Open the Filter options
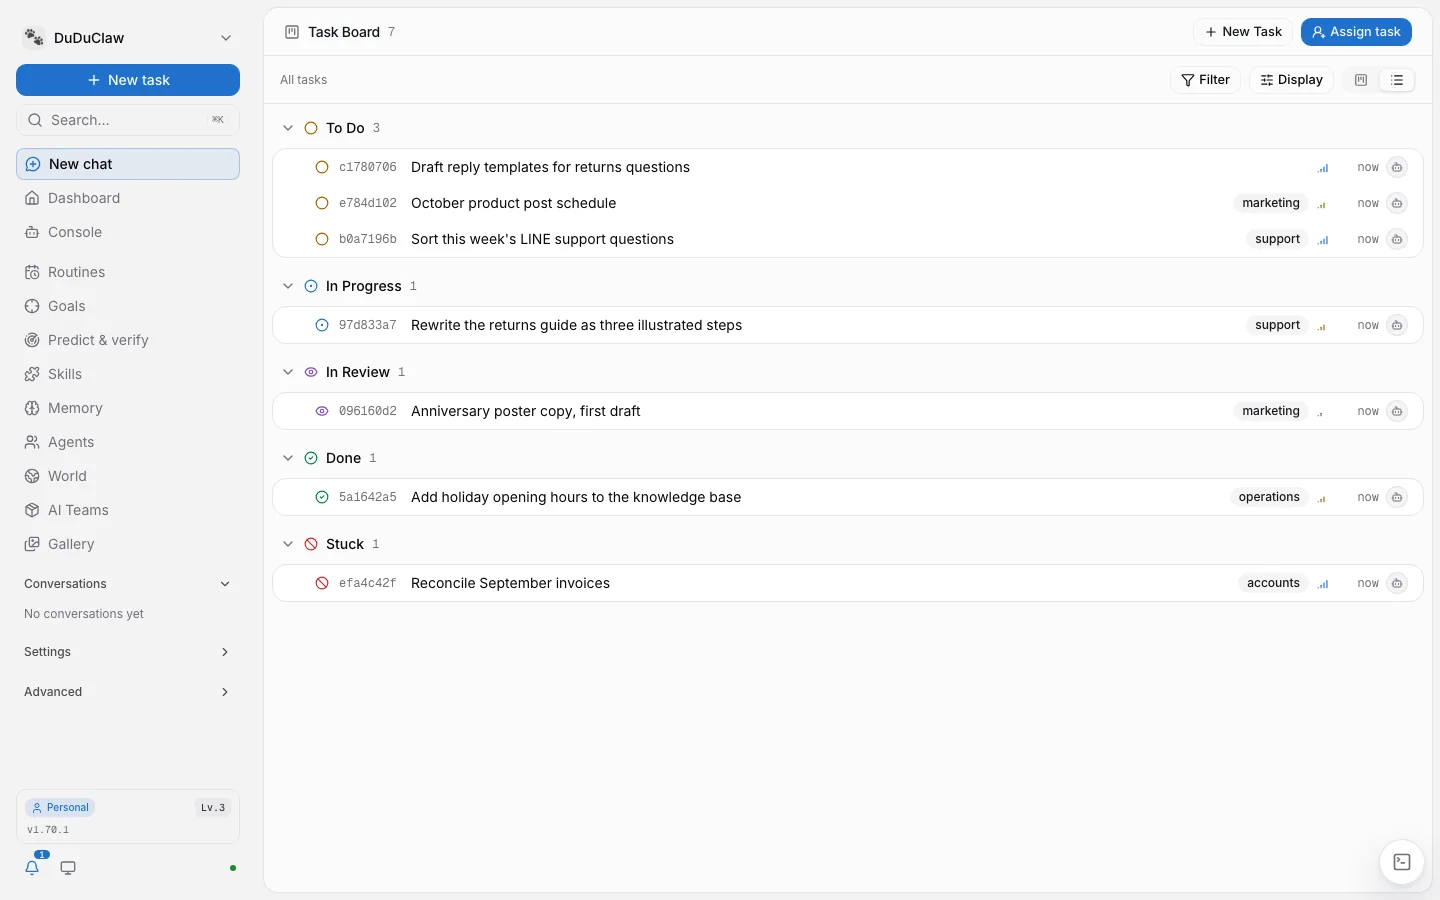 tap(1205, 80)
